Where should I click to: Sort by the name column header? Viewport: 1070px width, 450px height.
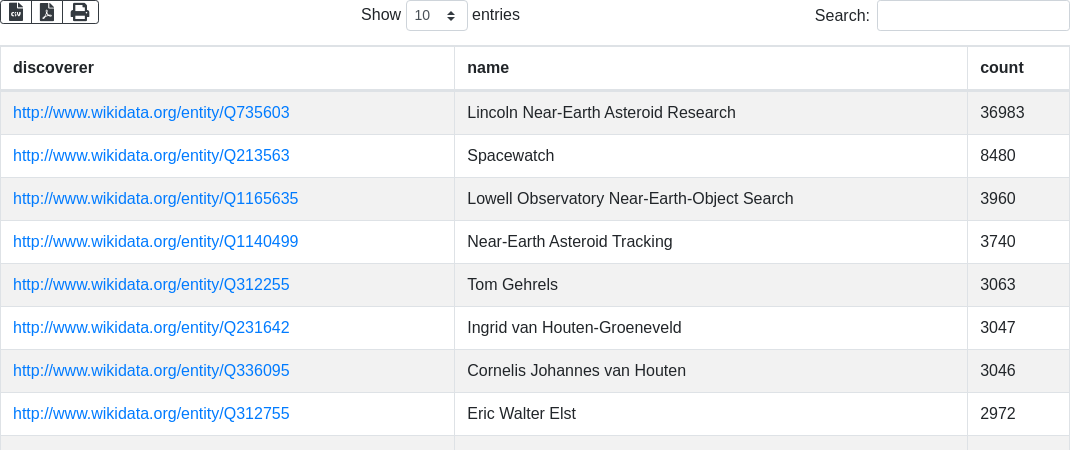pos(488,68)
